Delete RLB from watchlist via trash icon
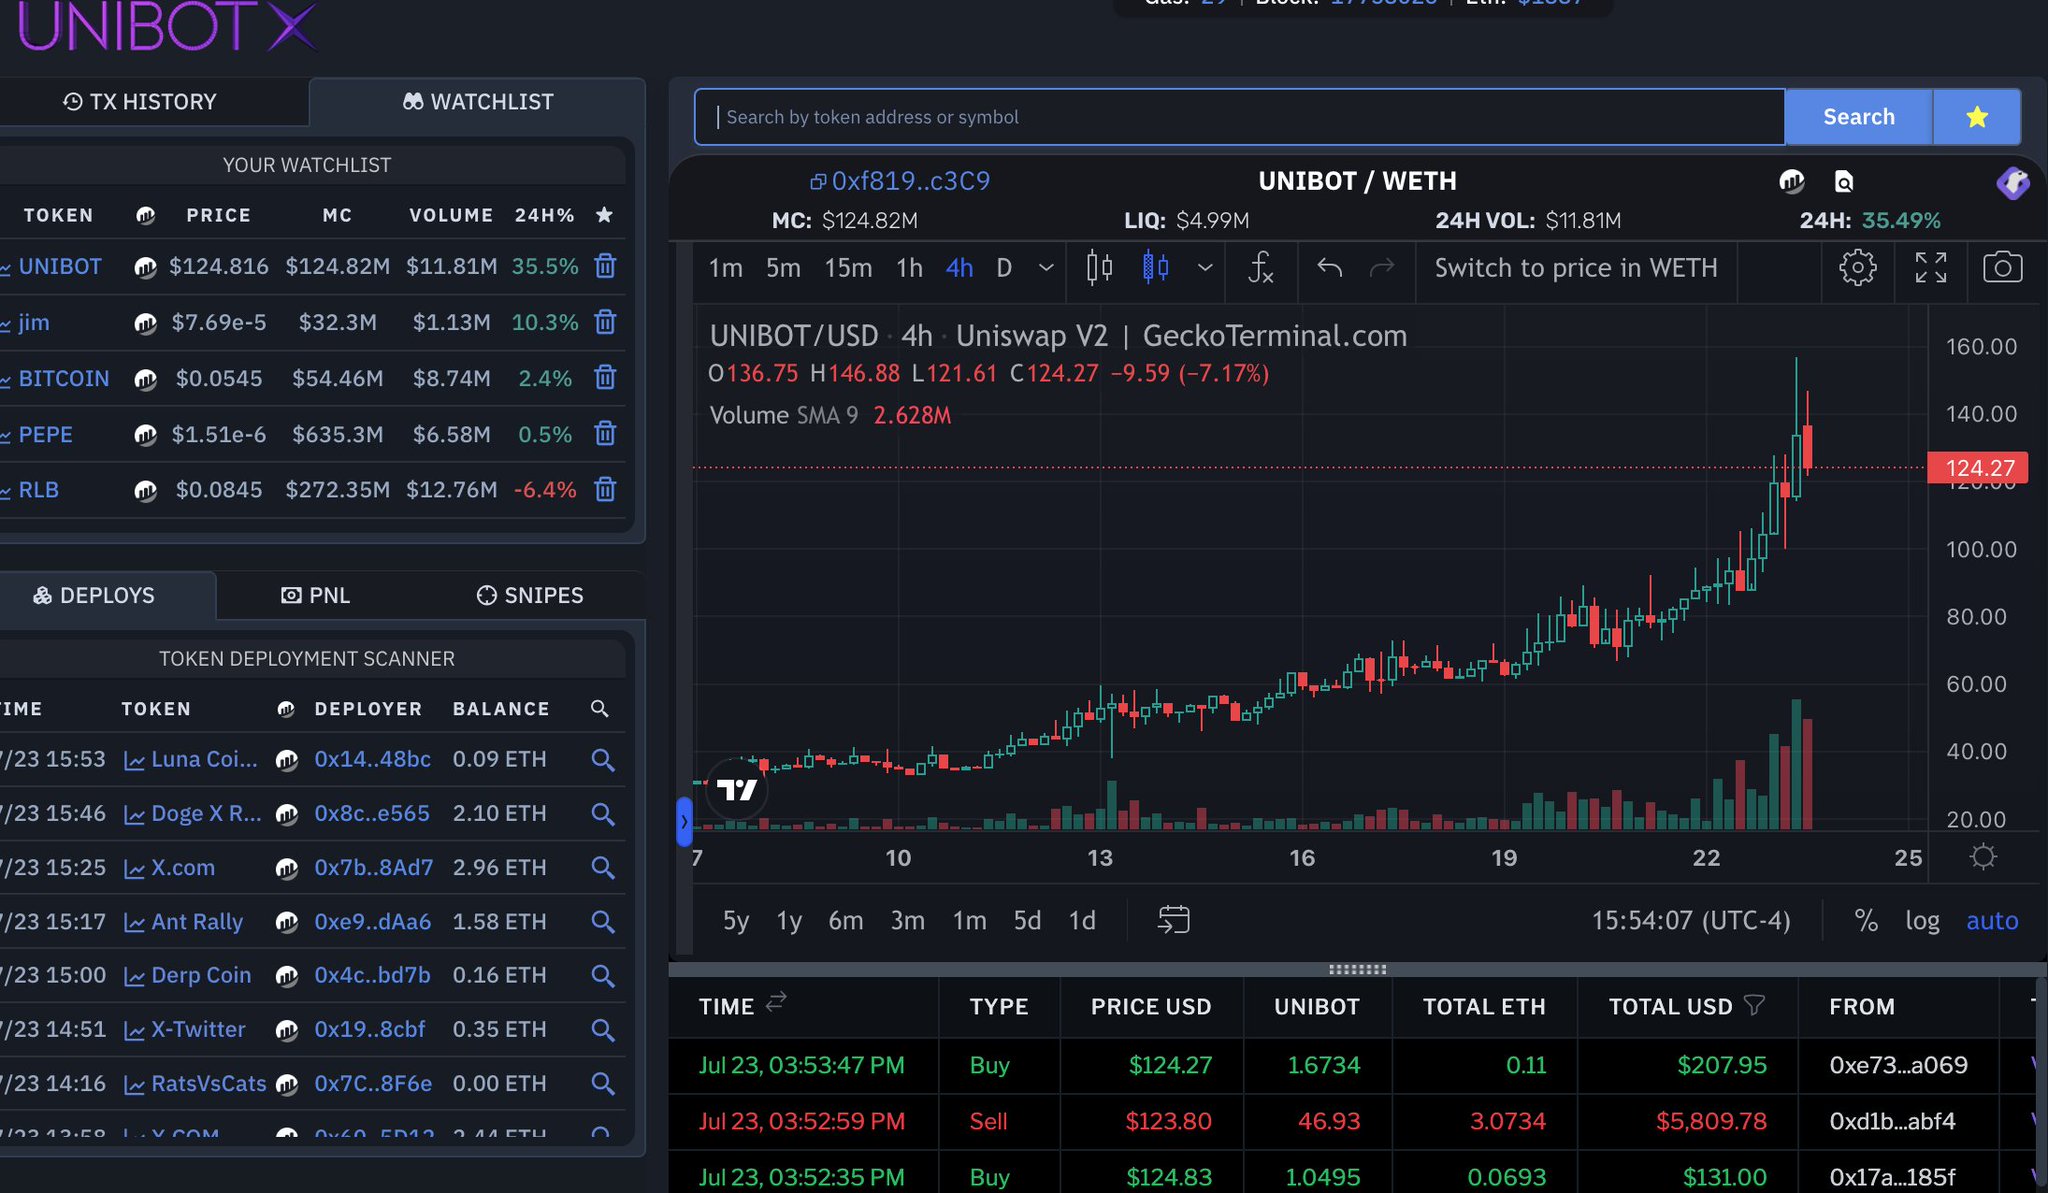 pyautogui.click(x=606, y=490)
